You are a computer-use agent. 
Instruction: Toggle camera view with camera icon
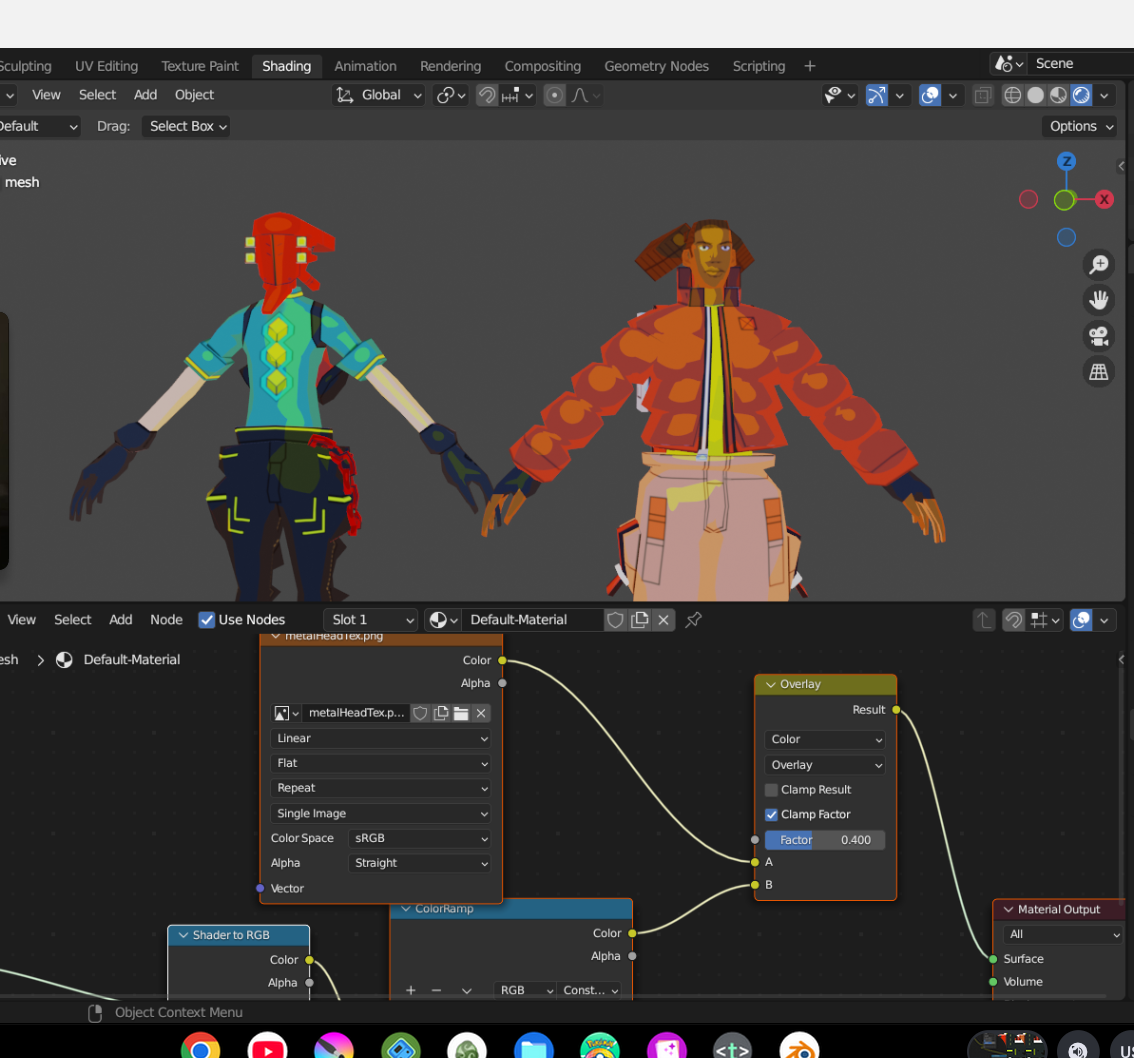(1098, 336)
